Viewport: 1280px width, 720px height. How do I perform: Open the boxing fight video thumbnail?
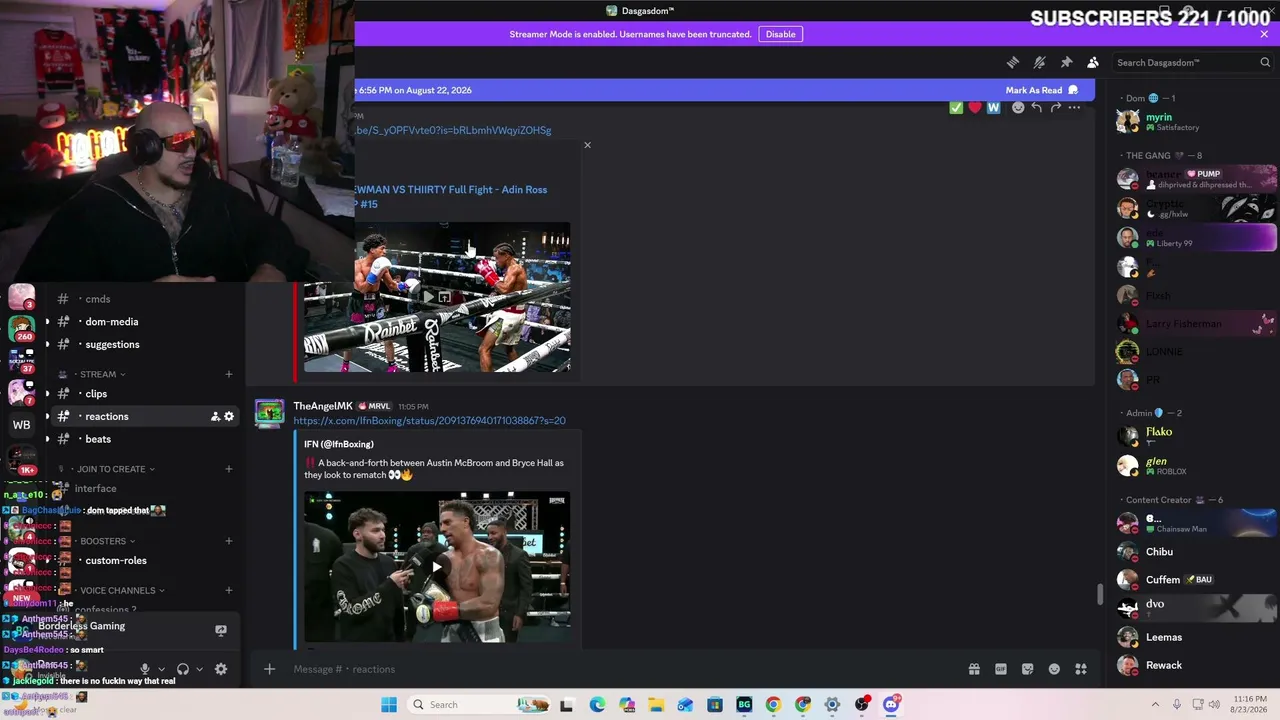[437, 297]
